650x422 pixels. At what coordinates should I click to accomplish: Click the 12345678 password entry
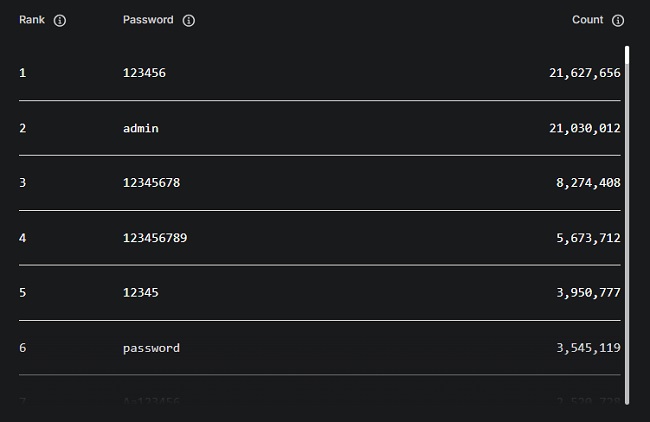tap(151, 183)
